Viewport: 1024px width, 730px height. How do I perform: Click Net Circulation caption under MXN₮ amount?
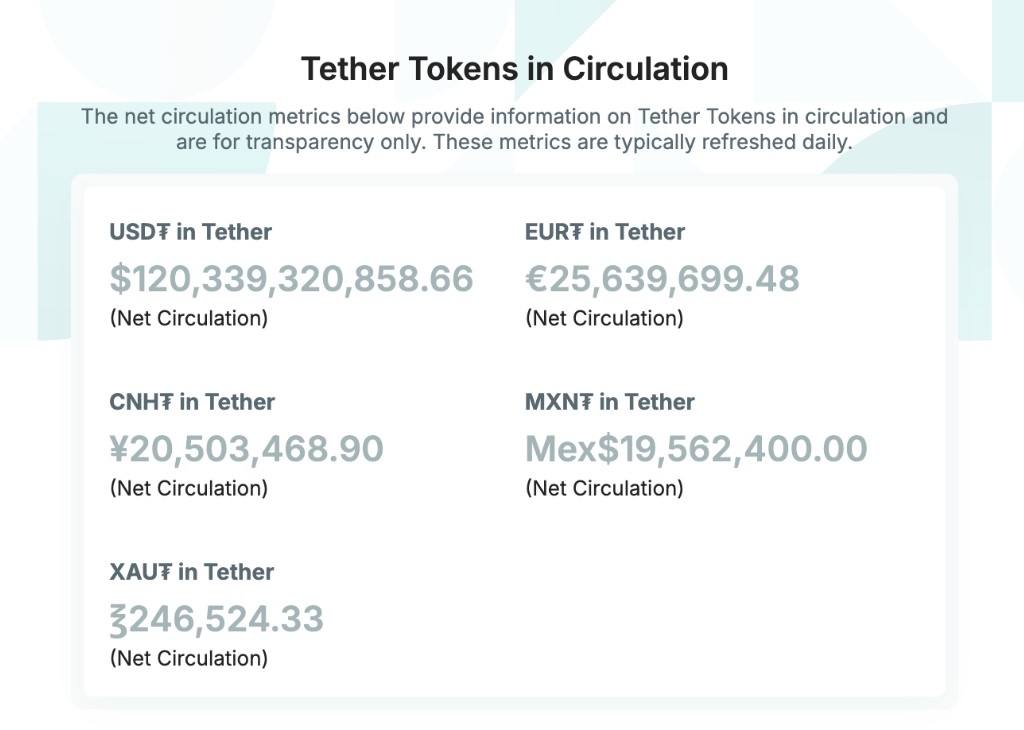point(604,489)
